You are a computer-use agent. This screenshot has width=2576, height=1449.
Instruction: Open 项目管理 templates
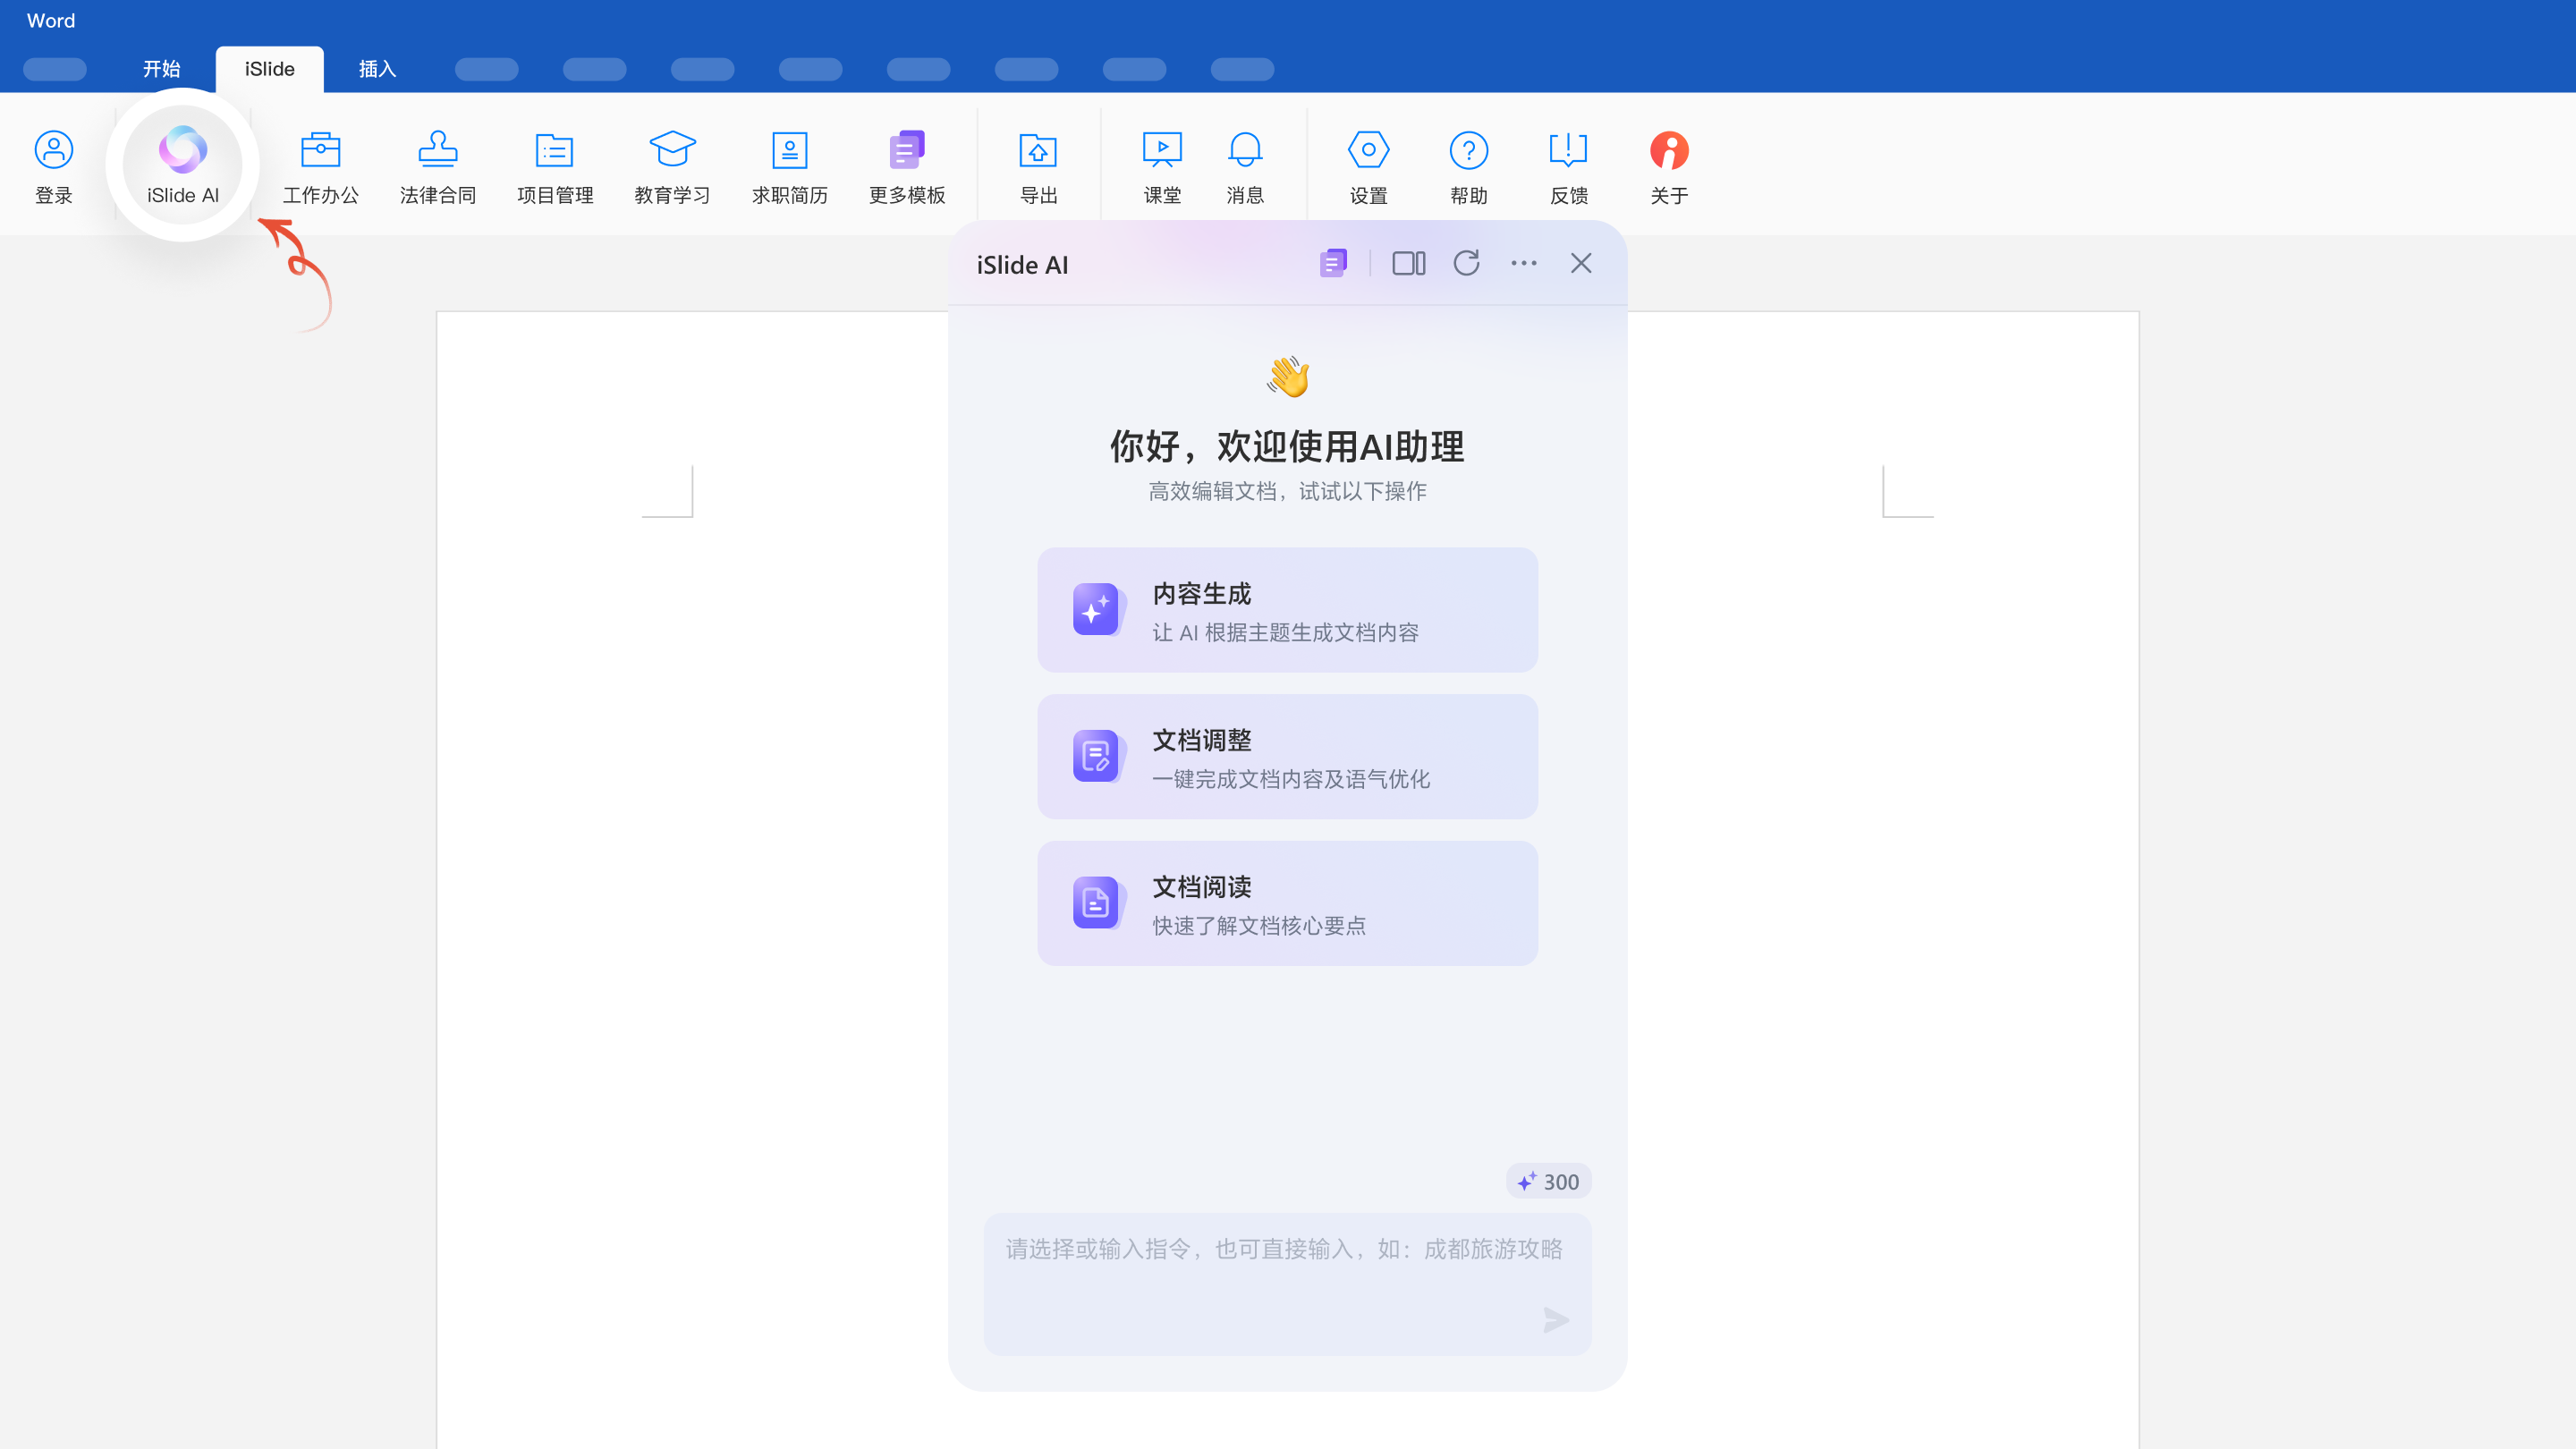tap(555, 168)
